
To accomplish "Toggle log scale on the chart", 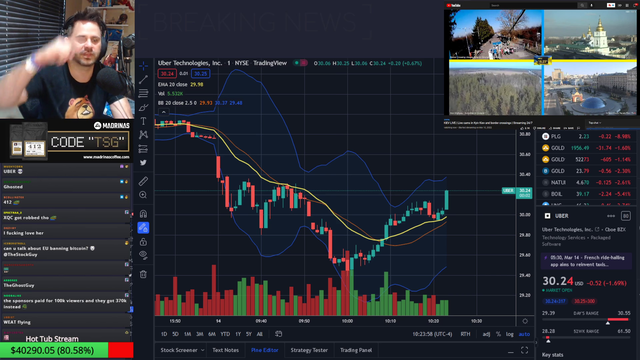I will [x=510, y=334].
